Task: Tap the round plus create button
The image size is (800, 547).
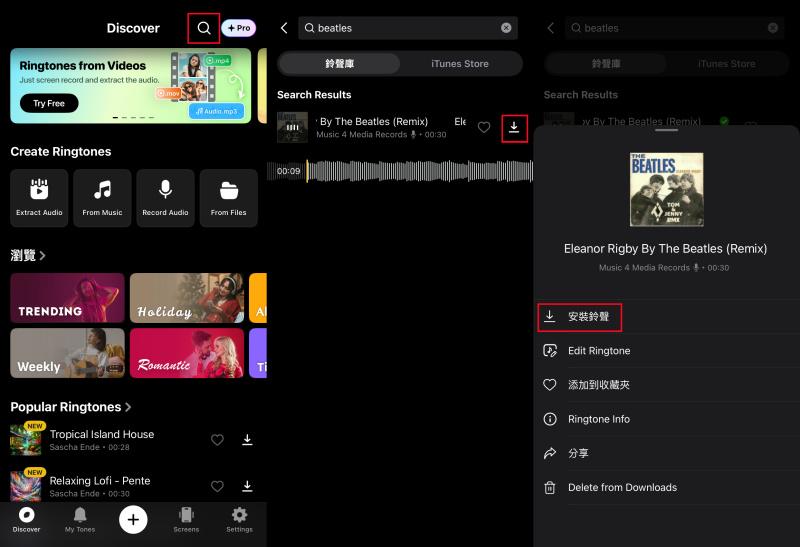Action: (x=133, y=519)
